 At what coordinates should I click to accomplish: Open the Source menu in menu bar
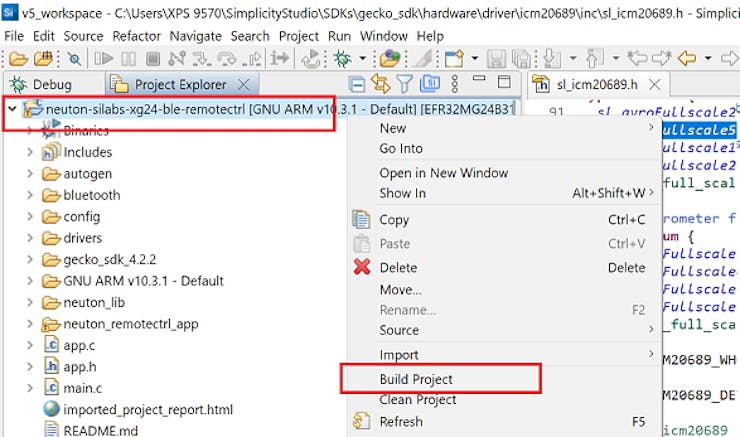(x=84, y=36)
